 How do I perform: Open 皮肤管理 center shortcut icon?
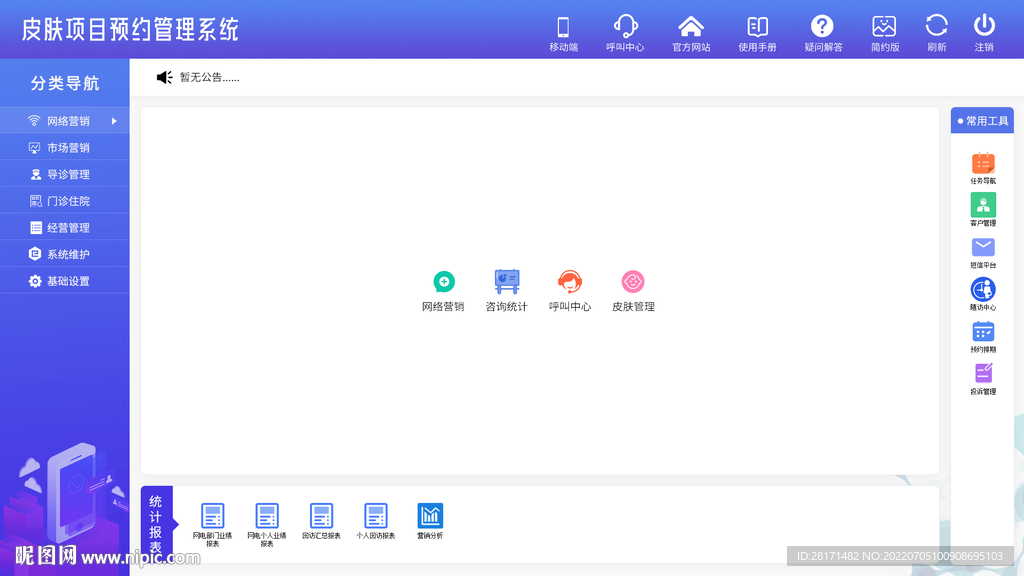click(633, 281)
